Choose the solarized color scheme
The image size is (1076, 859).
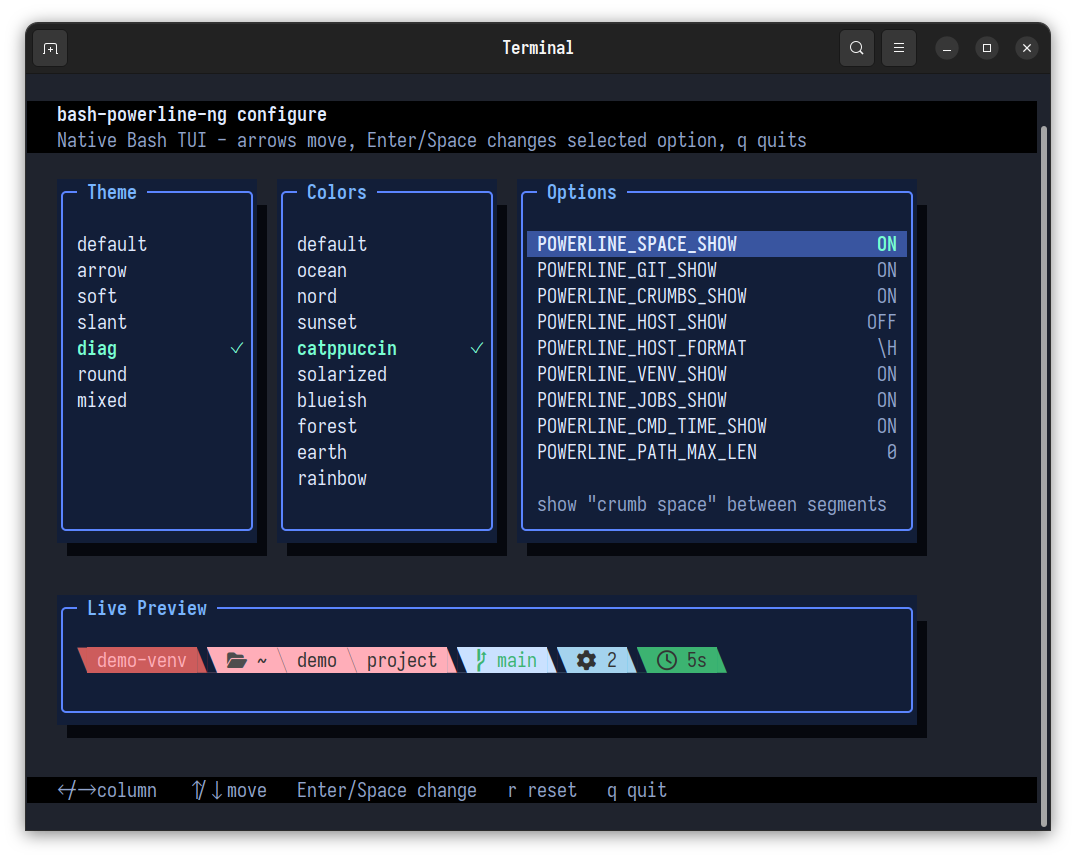(342, 375)
